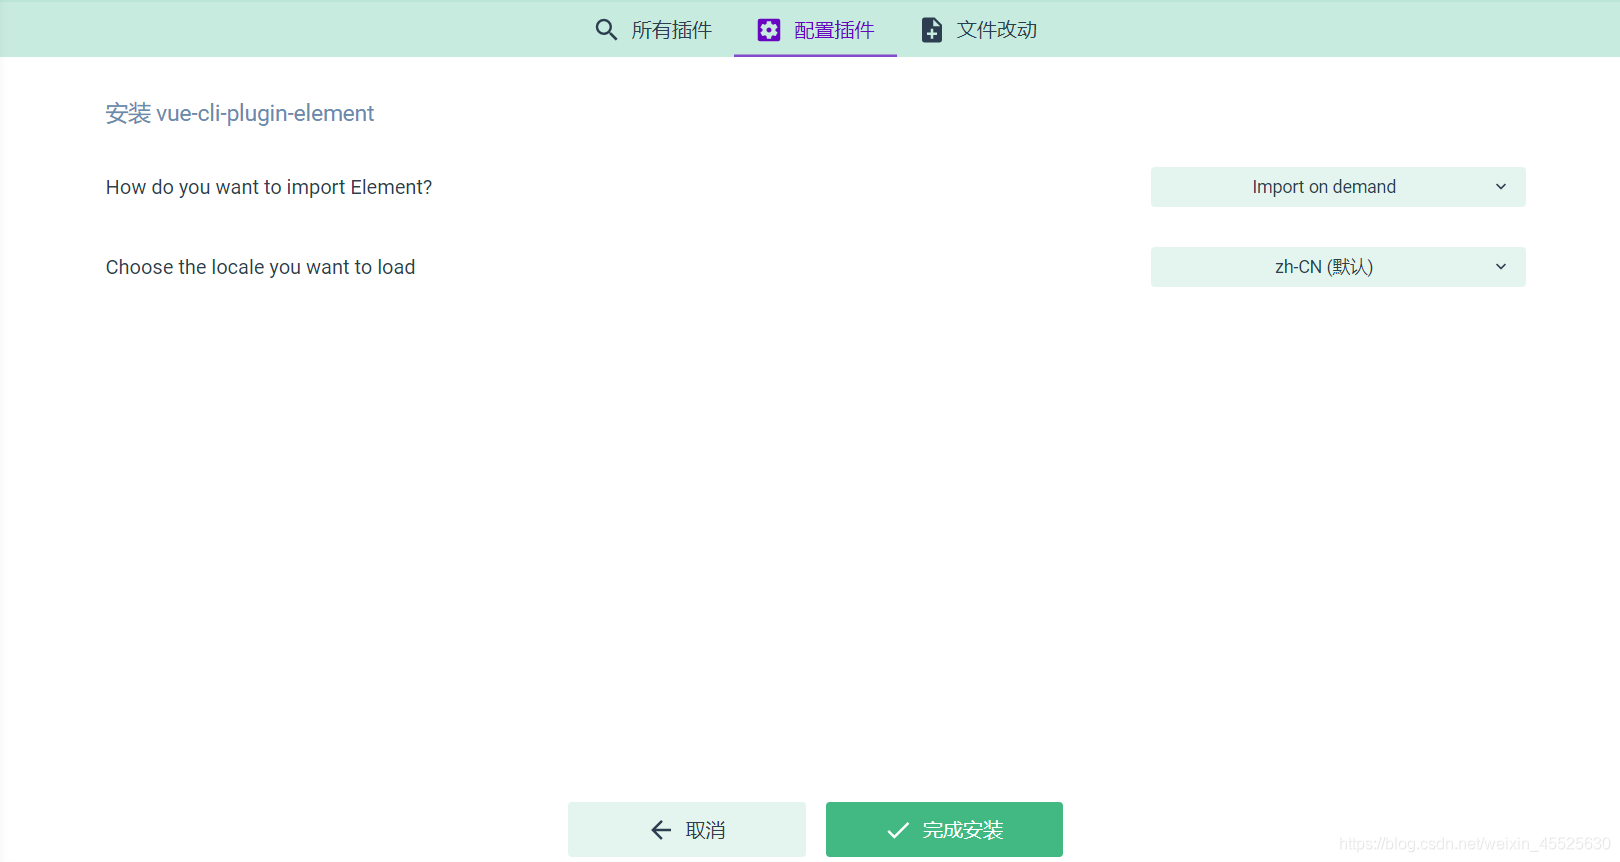Click the magnifier search icon
The image size is (1620, 862).
(x=606, y=30)
